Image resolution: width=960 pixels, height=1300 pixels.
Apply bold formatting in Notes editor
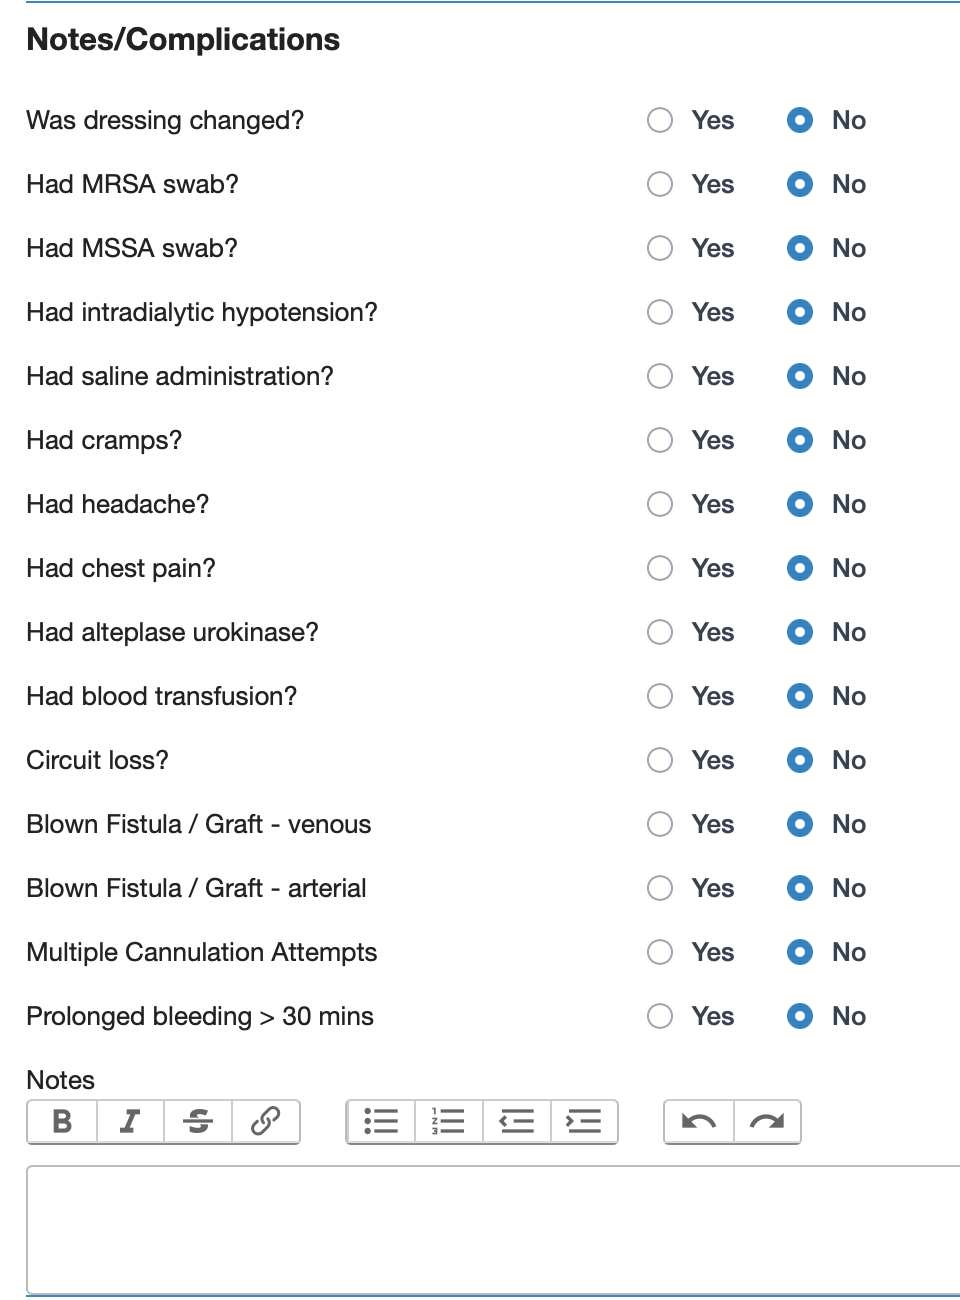[x=62, y=1122]
